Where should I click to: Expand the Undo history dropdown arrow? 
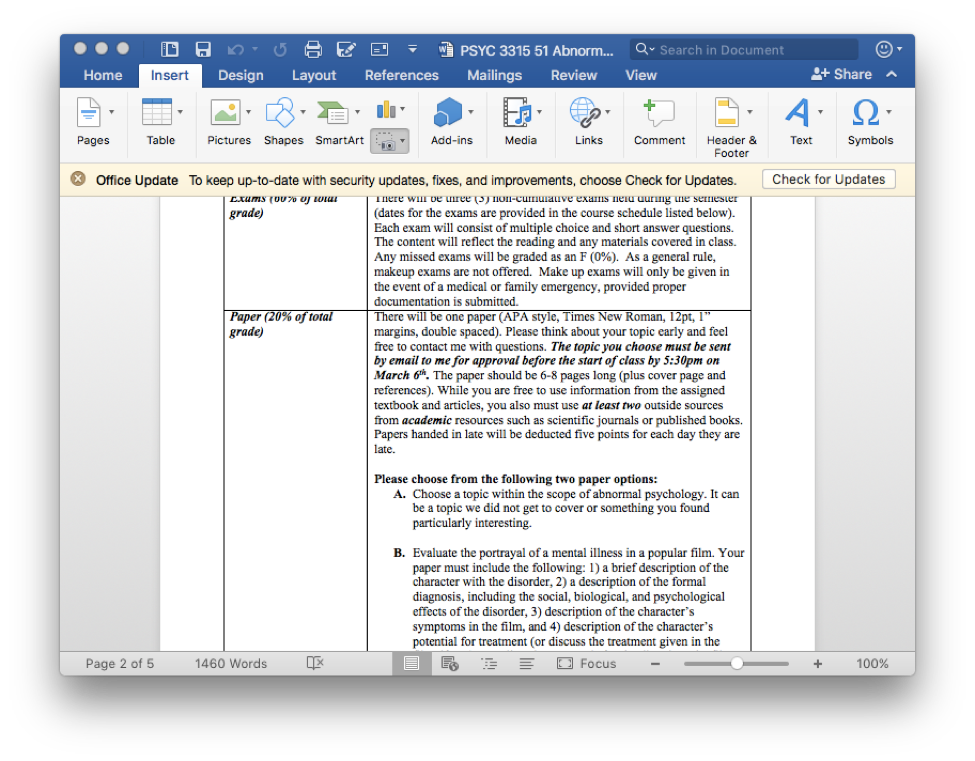tap(255, 49)
